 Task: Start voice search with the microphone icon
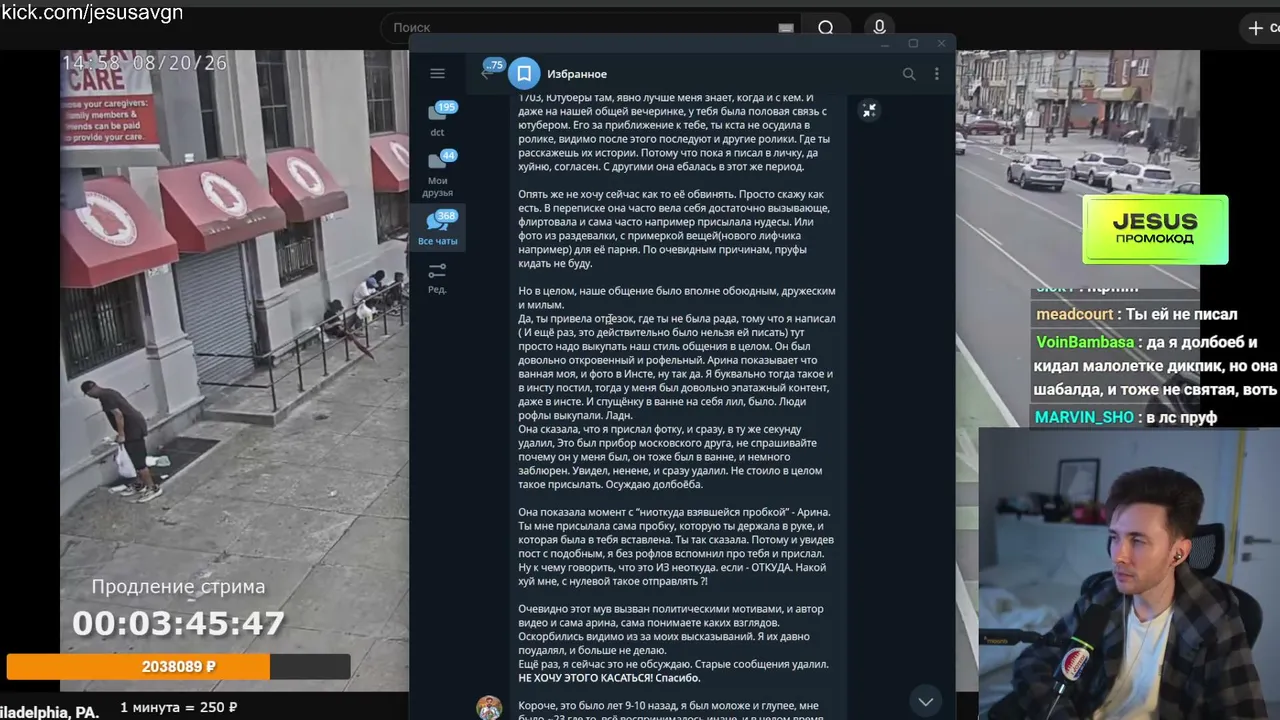879,28
